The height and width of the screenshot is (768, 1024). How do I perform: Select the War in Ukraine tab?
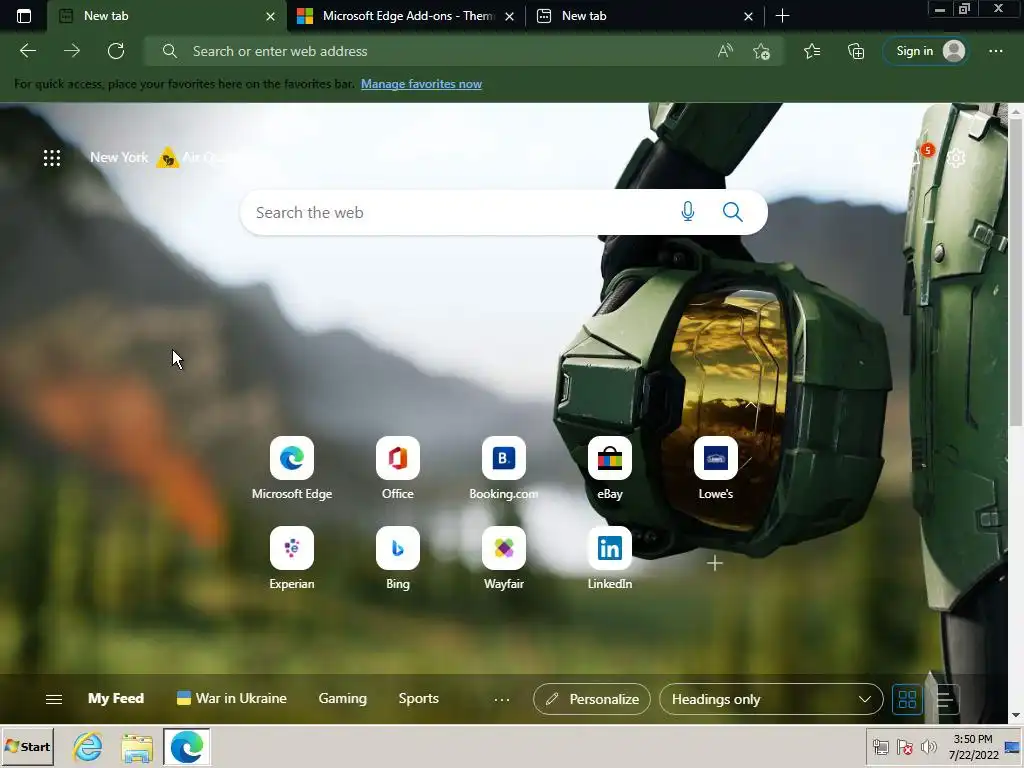point(232,698)
